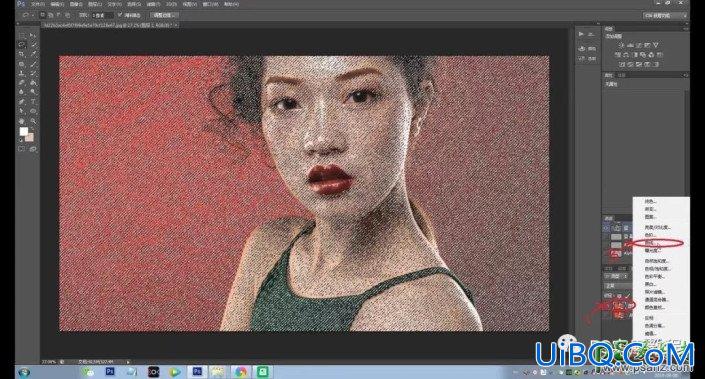
Task: Click Subtract from selection mode icon
Action: point(58,15)
